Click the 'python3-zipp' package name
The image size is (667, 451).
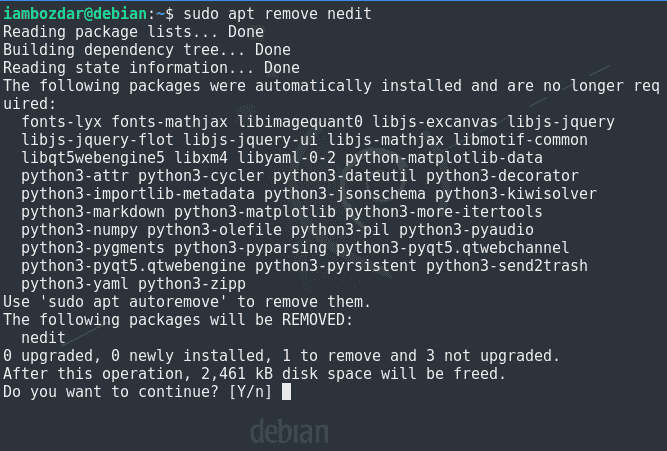[192, 284]
